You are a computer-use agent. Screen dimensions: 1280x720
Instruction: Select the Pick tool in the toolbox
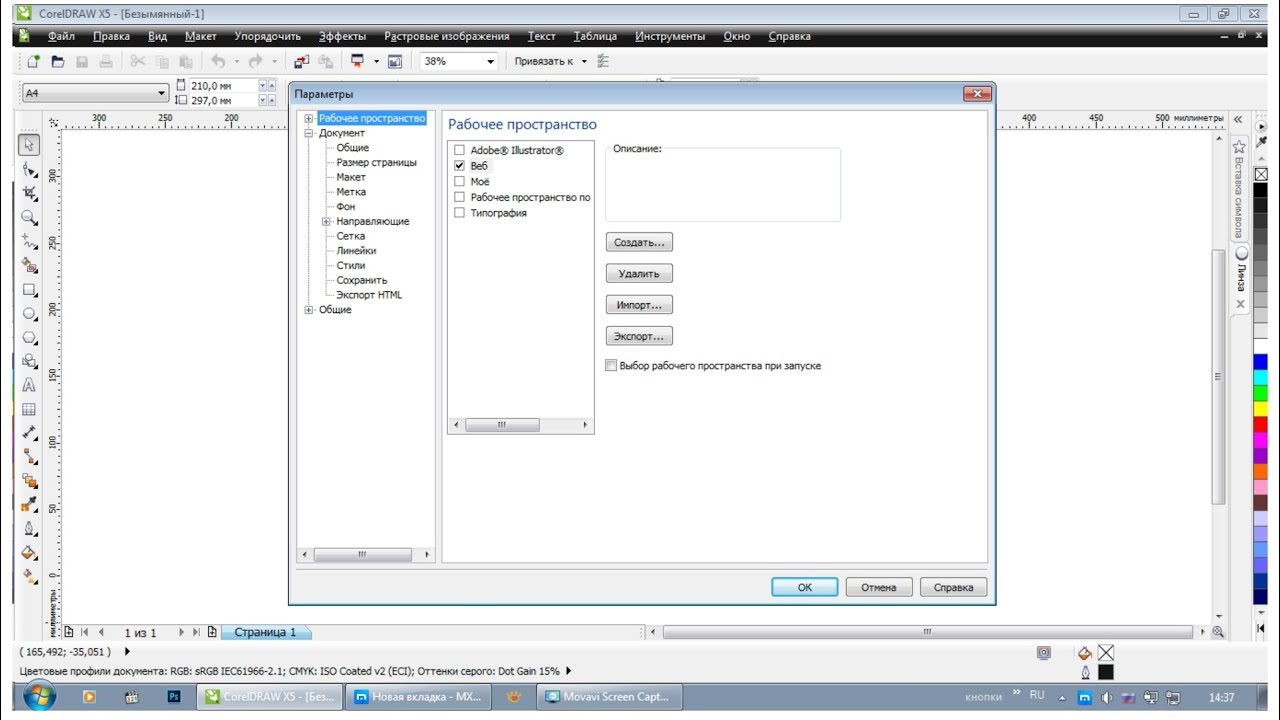[x=29, y=145]
